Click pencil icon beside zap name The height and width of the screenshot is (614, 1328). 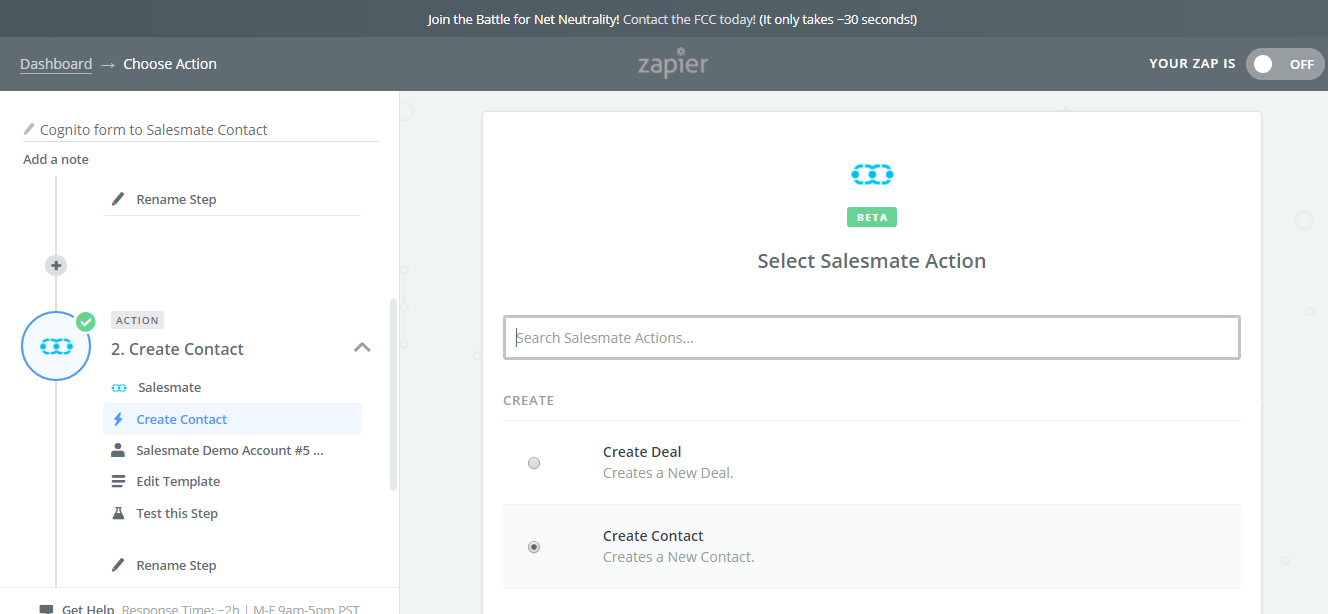point(29,129)
